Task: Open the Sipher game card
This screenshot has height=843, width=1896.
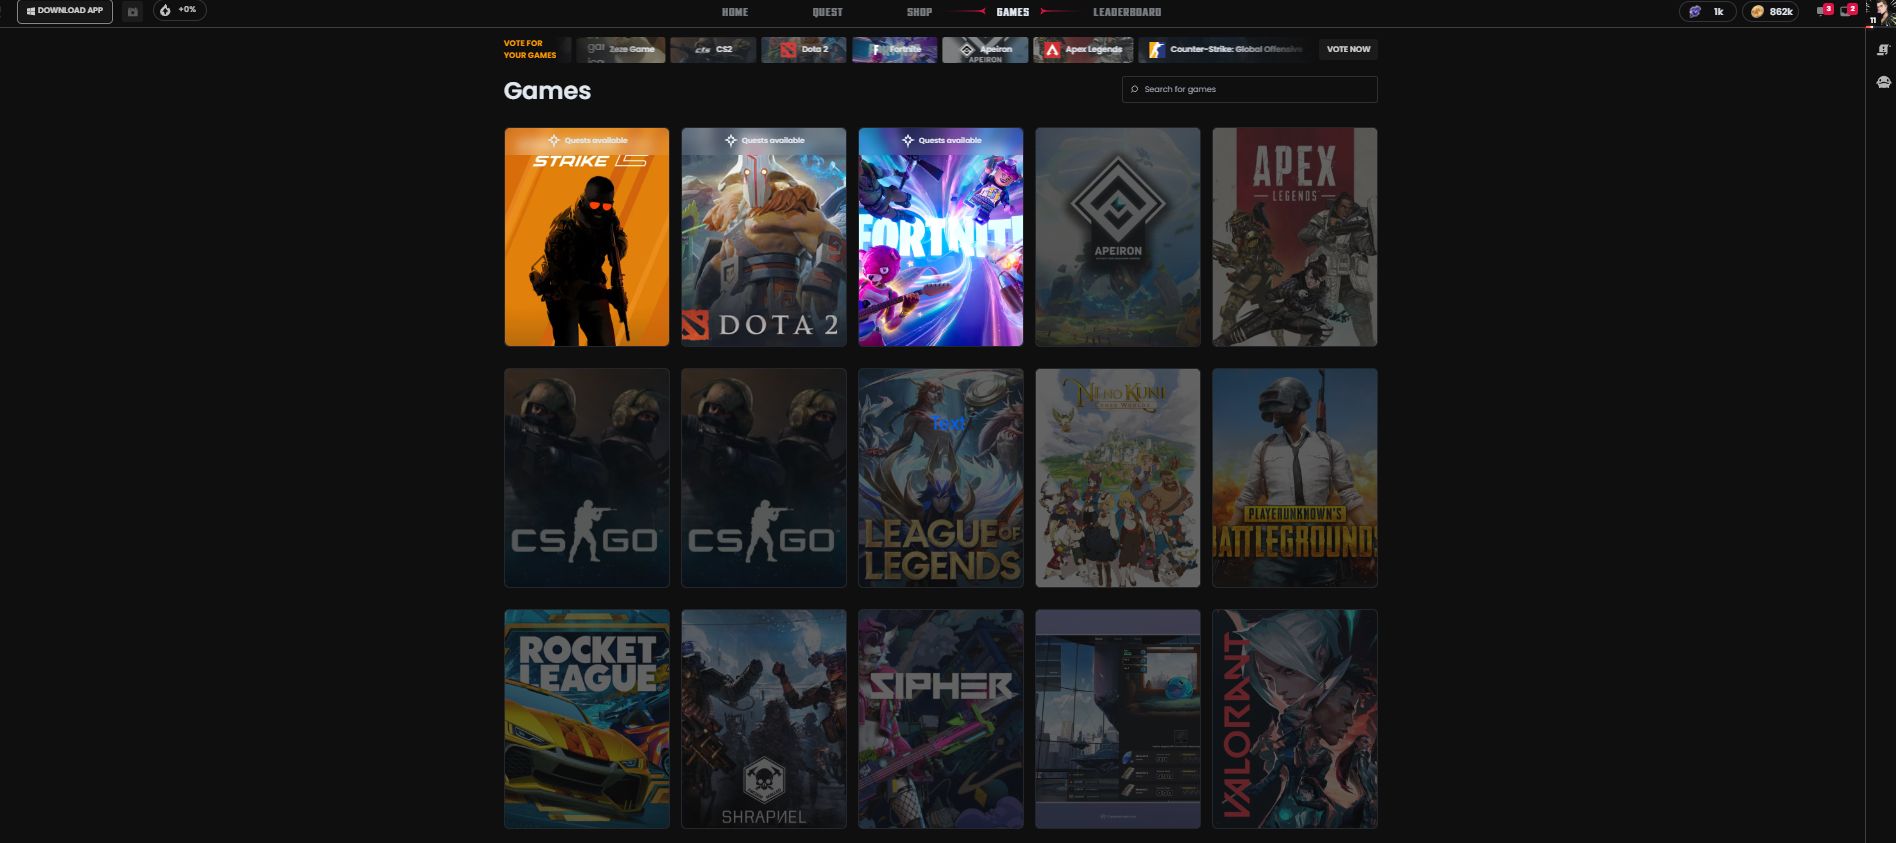Action: coord(941,719)
